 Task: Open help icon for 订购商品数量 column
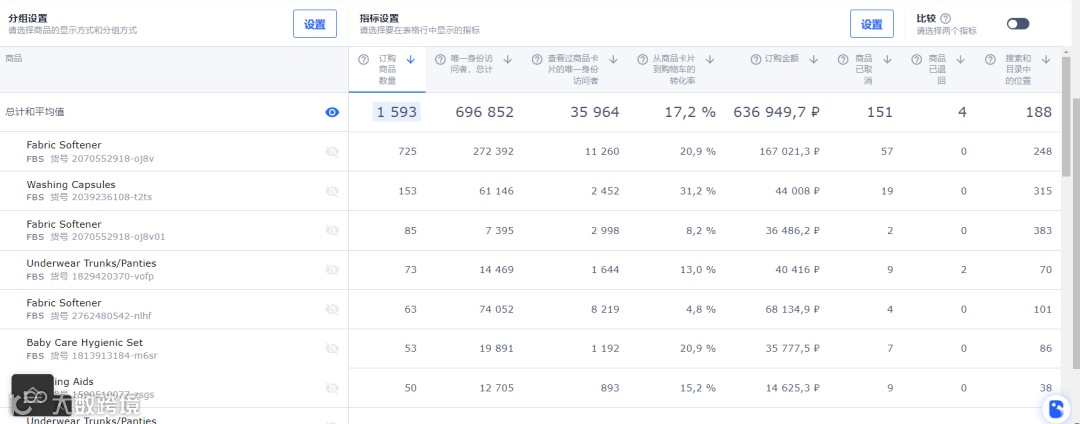click(364, 60)
